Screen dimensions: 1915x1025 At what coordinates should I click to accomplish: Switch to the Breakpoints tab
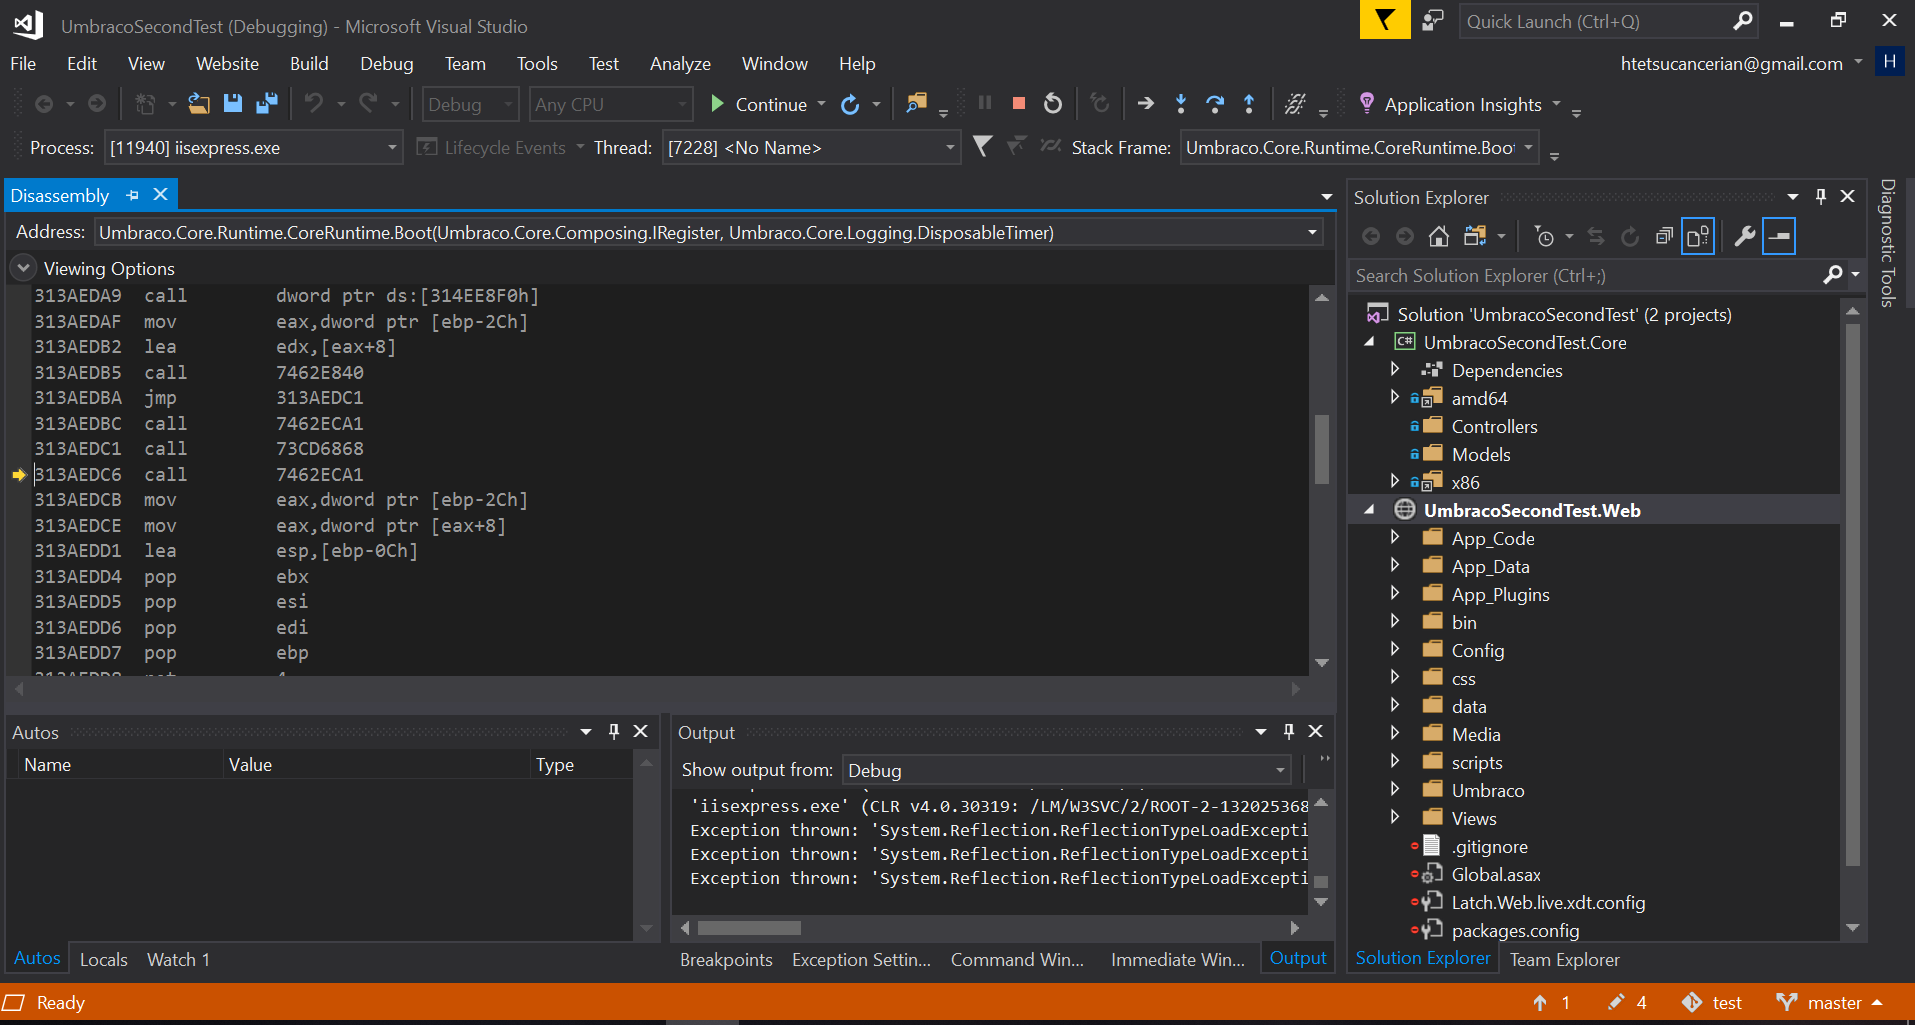coord(726,959)
